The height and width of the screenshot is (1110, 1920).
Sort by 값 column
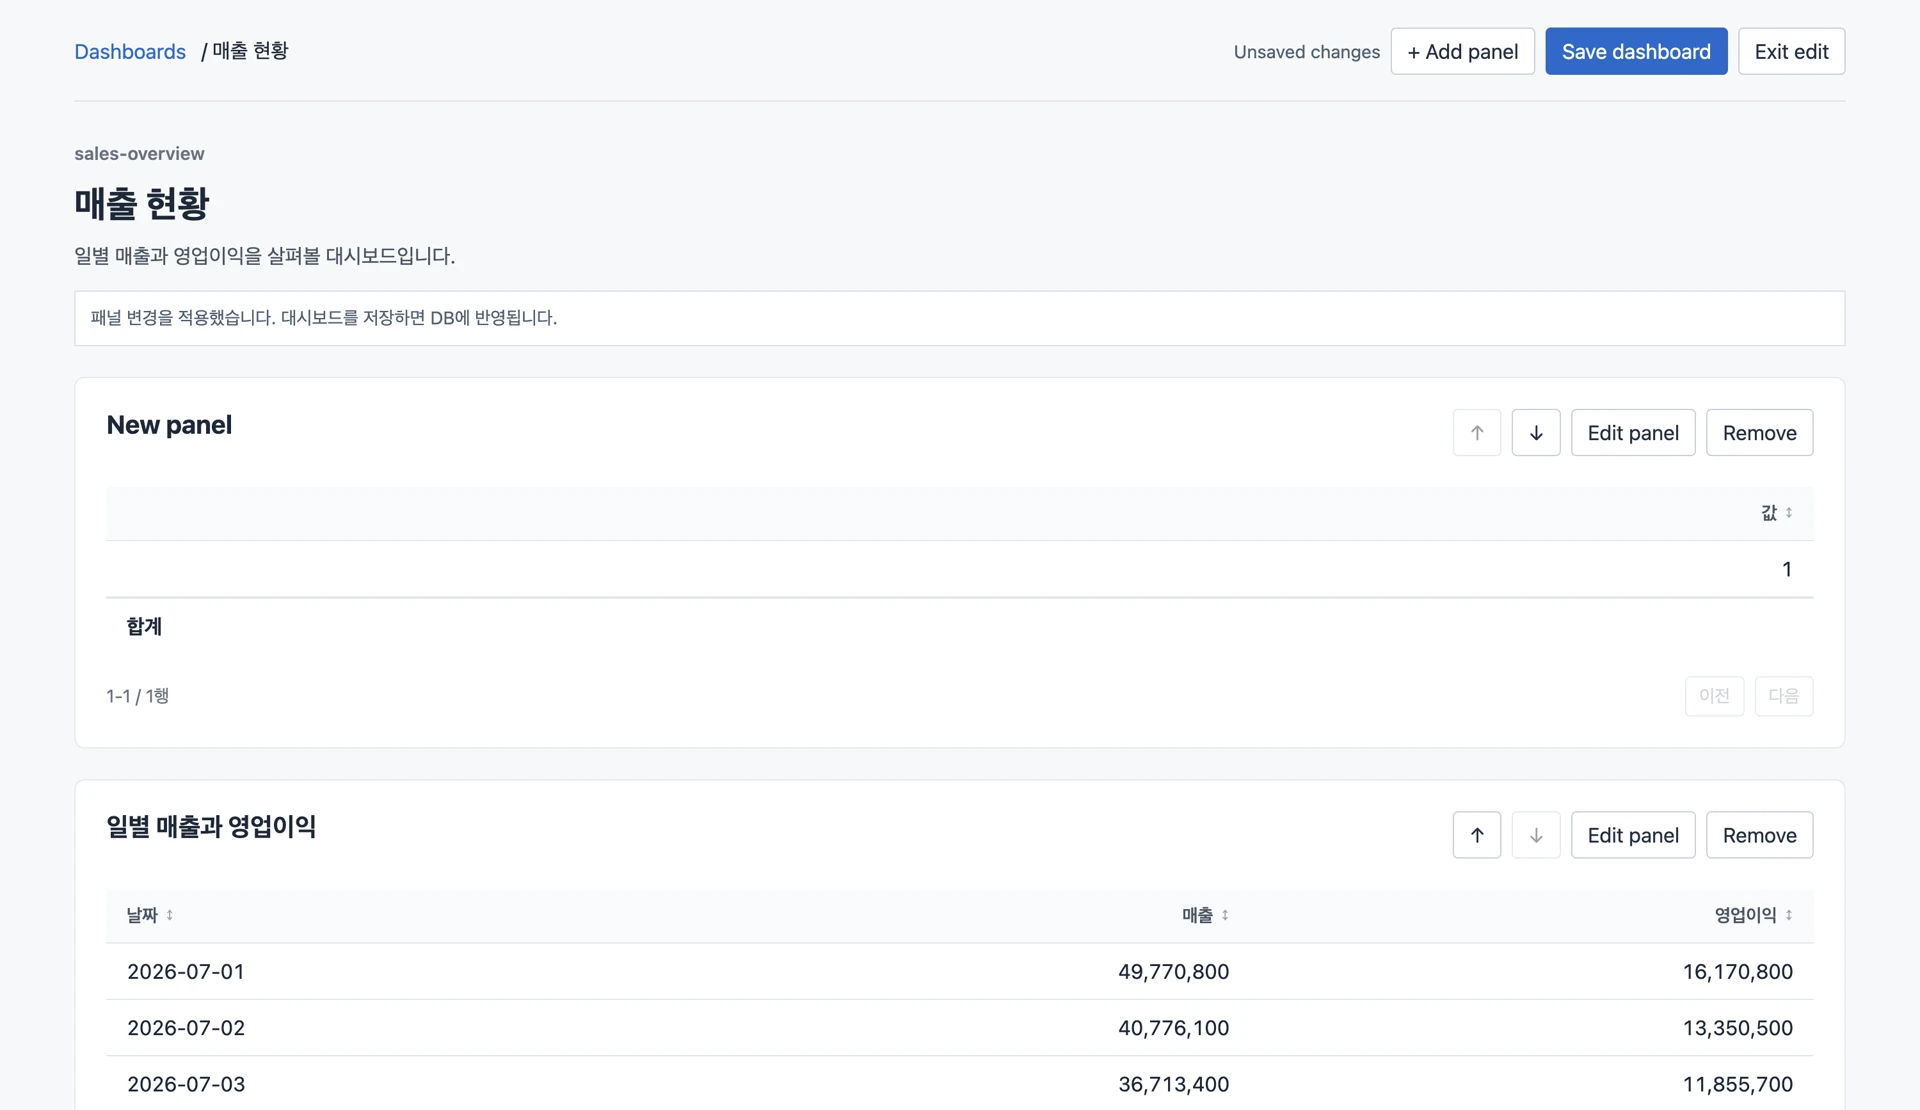1777,513
